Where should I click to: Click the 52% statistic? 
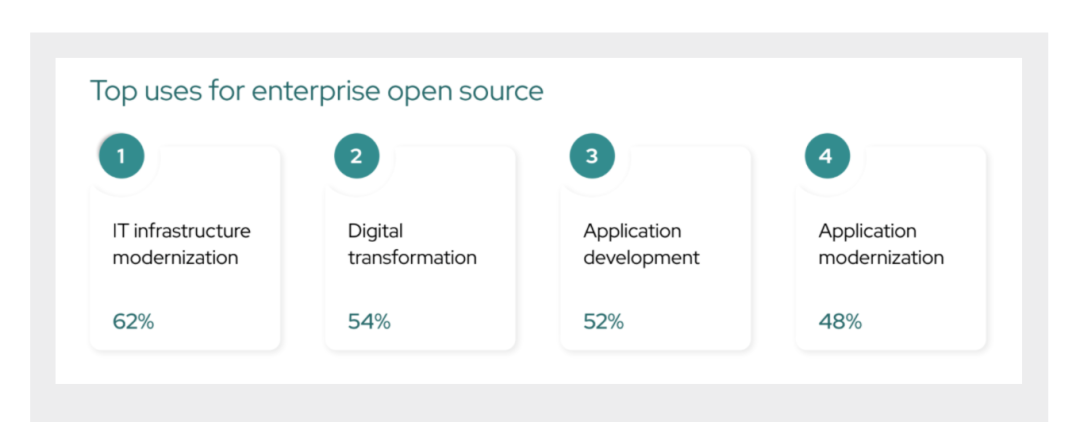[604, 322]
